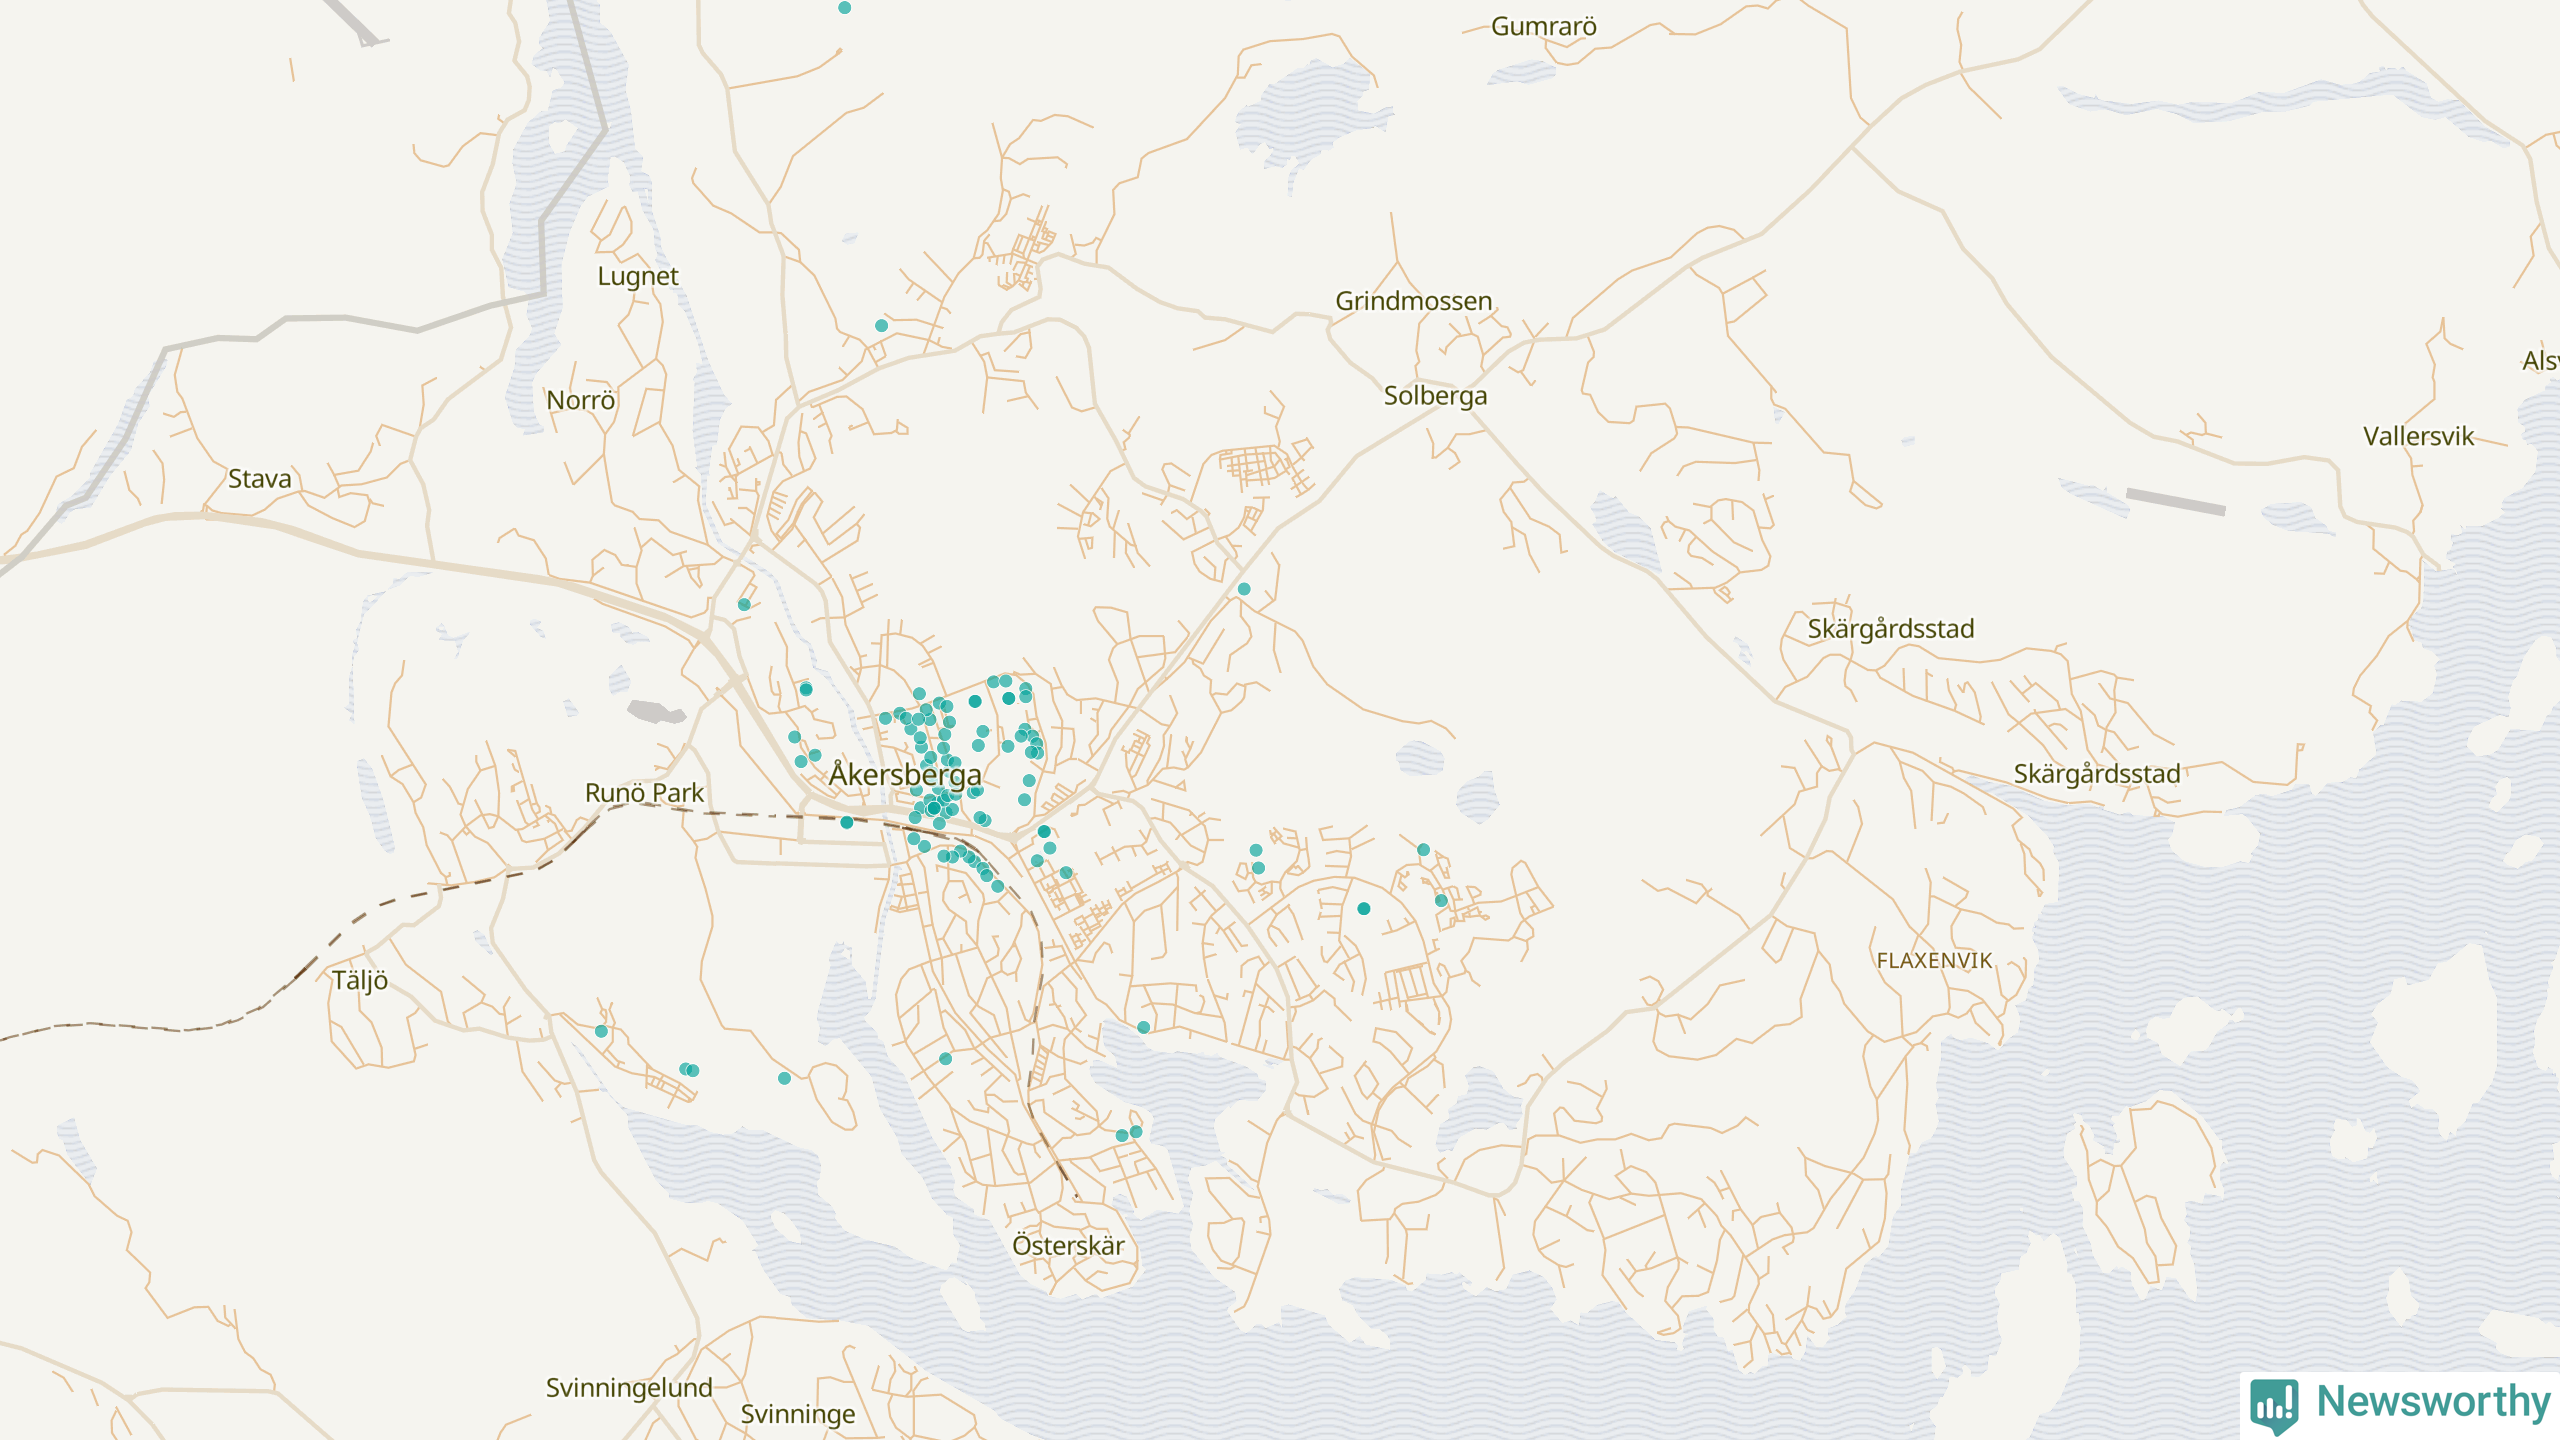This screenshot has height=1440, width=2560.
Task: Click the Runö Park label
Action: (x=644, y=793)
